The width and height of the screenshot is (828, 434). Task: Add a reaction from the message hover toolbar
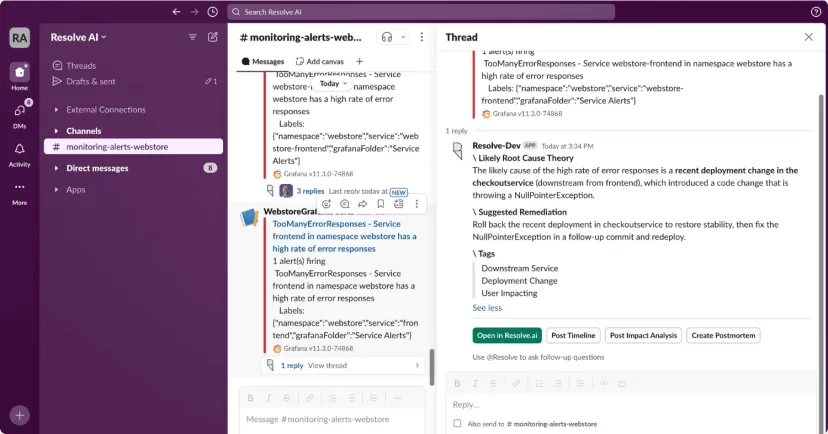(x=326, y=204)
